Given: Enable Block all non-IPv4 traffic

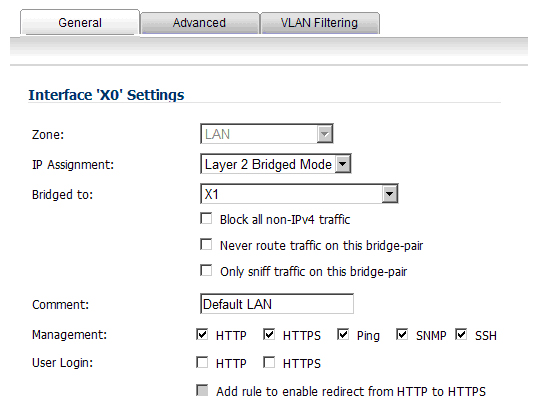Looking at the screenshot, I should coord(206,219).
